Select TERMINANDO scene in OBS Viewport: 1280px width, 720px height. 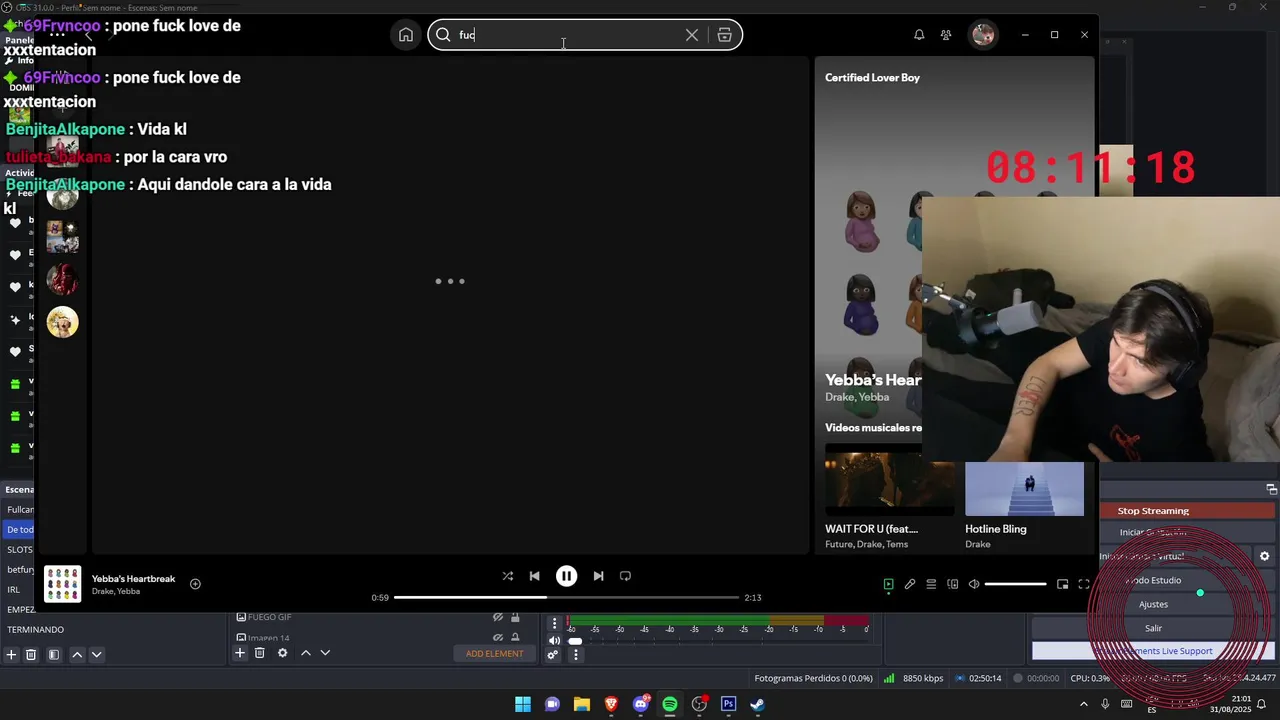(x=35, y=629)
